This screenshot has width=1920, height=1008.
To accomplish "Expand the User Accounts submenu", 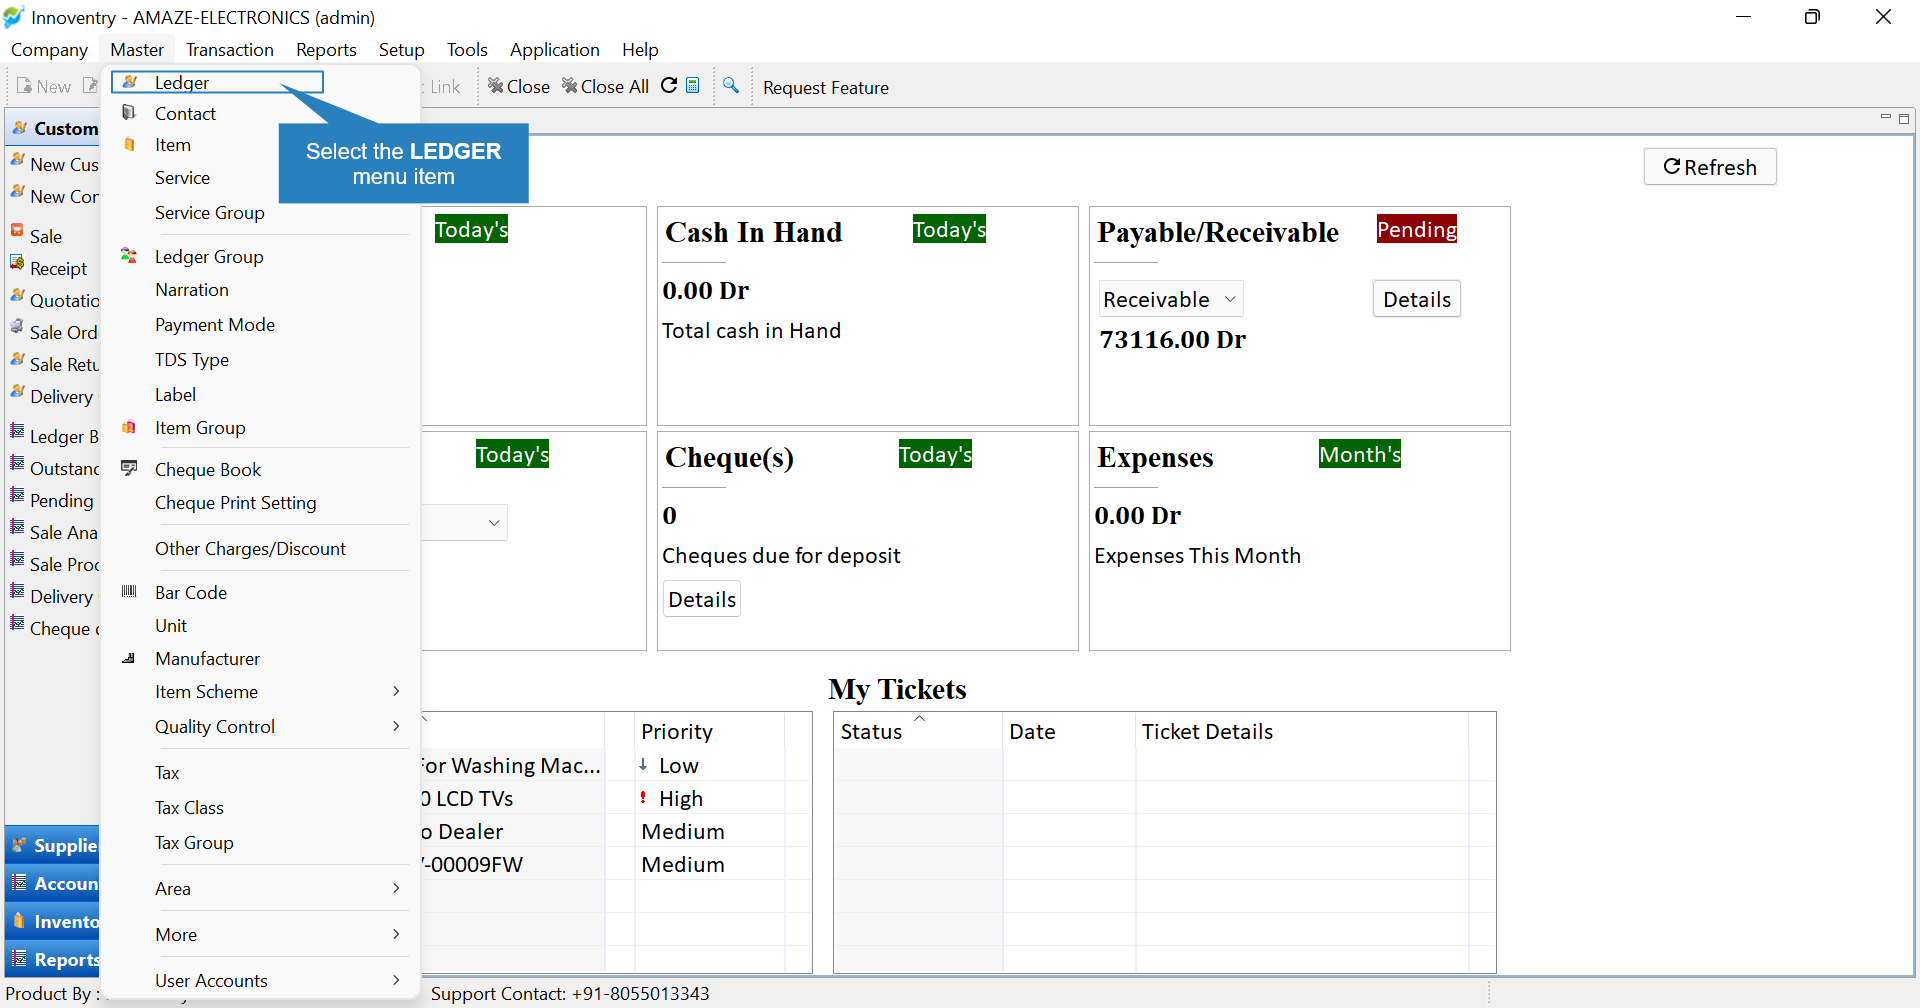I will [396, 980].
